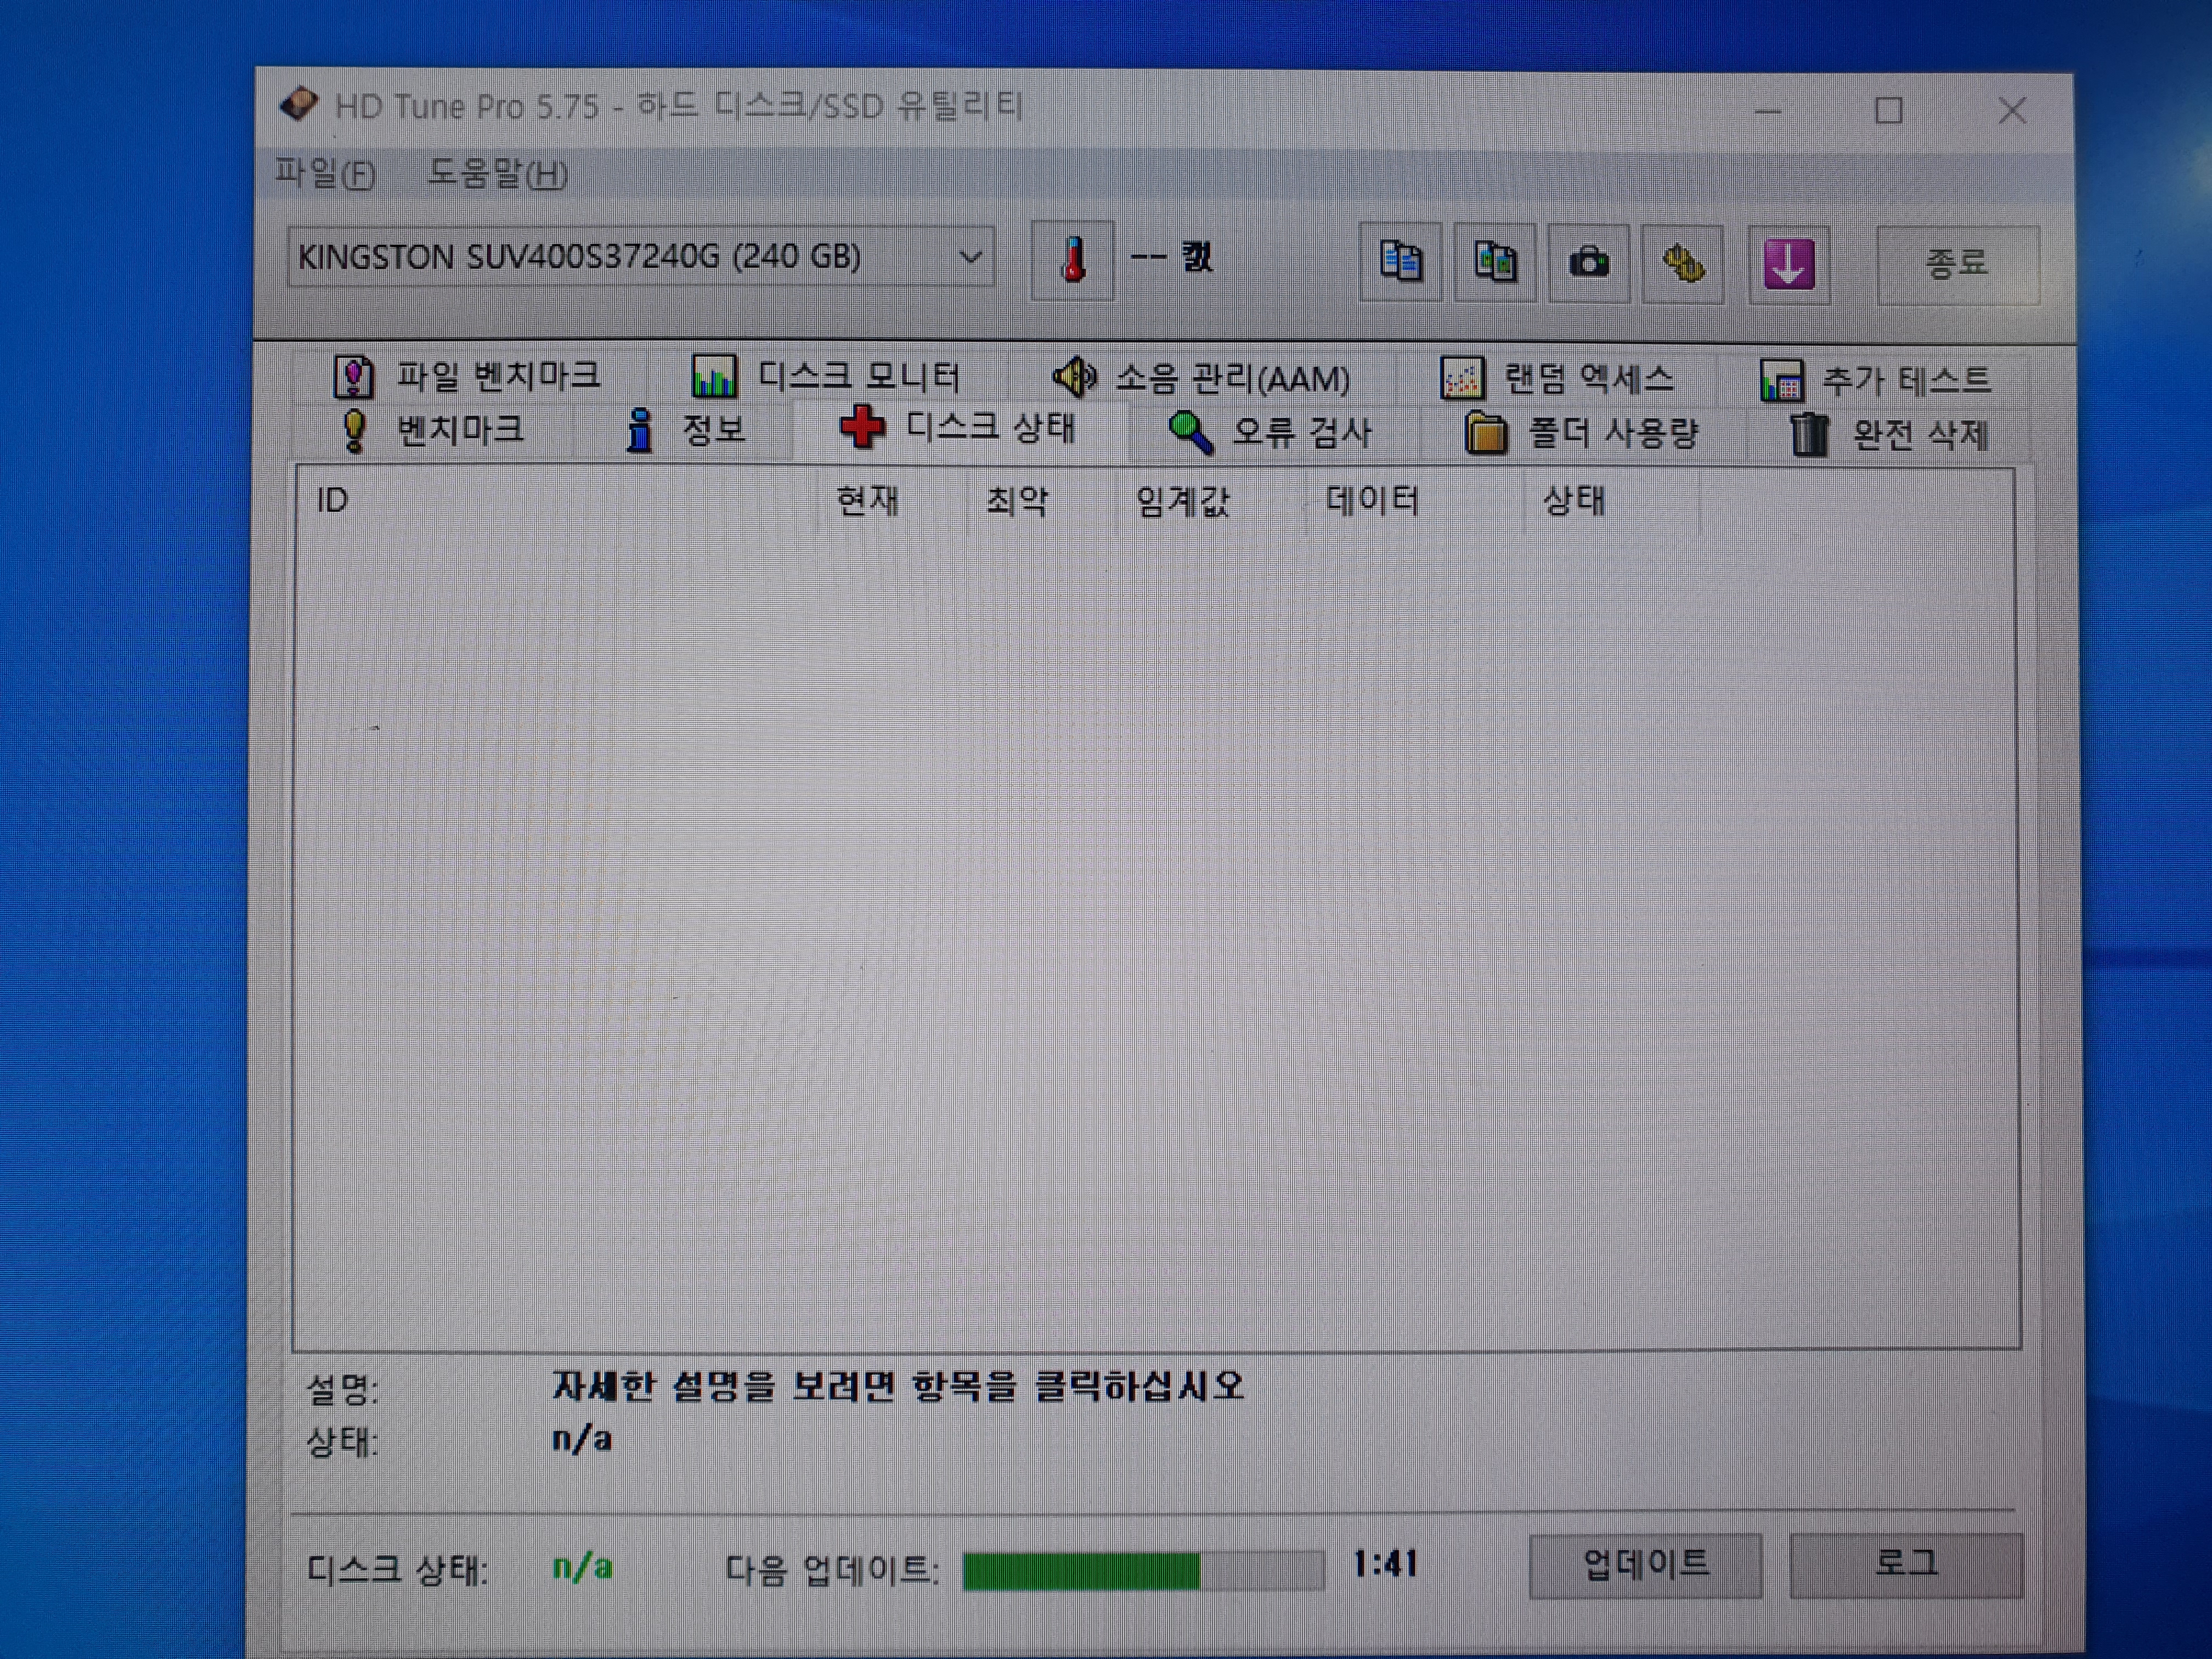Switch to the 오류 검사 tab
This screenshot has width=2212, height=1659.
click(x=1271, y=432)
